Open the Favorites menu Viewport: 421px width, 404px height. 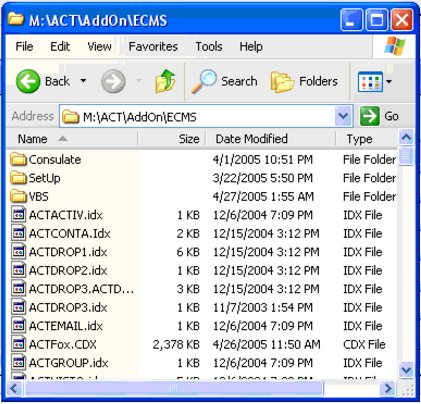click(153, 46)
